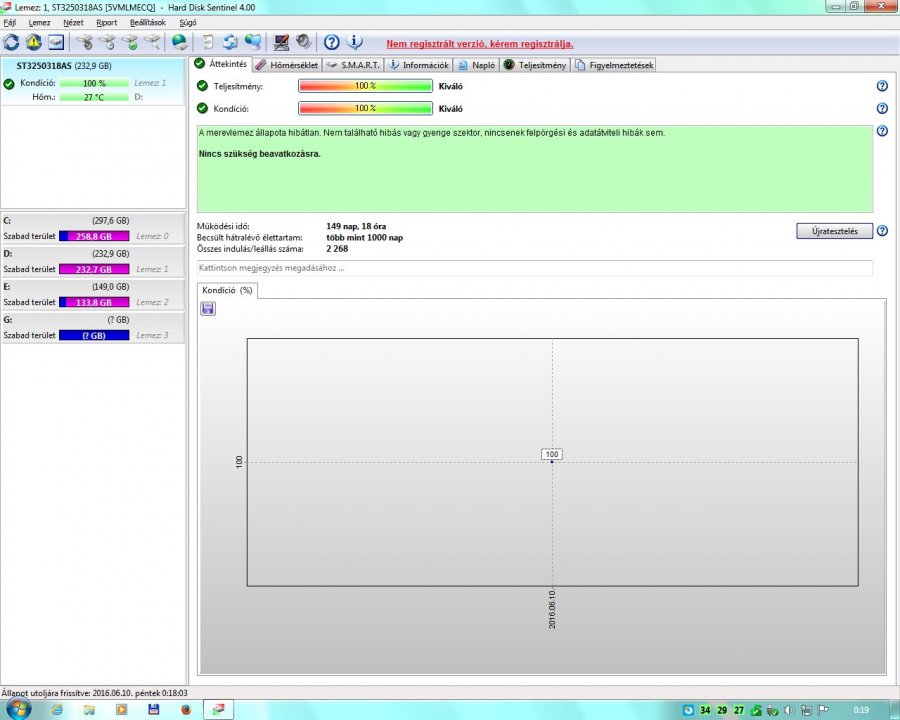Click the floppy save icon above the graph
The width and height of the screenshot is (900, 720).
tap(208, 309)
